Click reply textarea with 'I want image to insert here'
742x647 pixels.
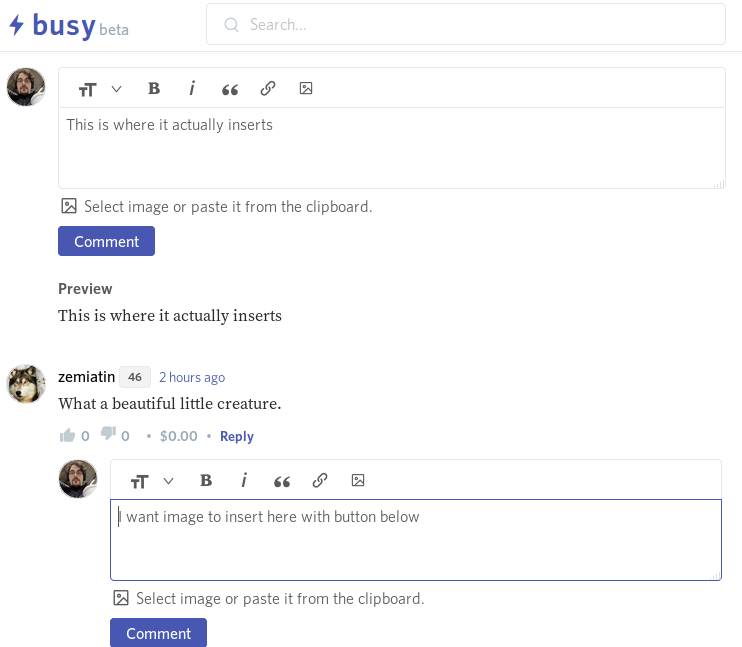[416, 540]
